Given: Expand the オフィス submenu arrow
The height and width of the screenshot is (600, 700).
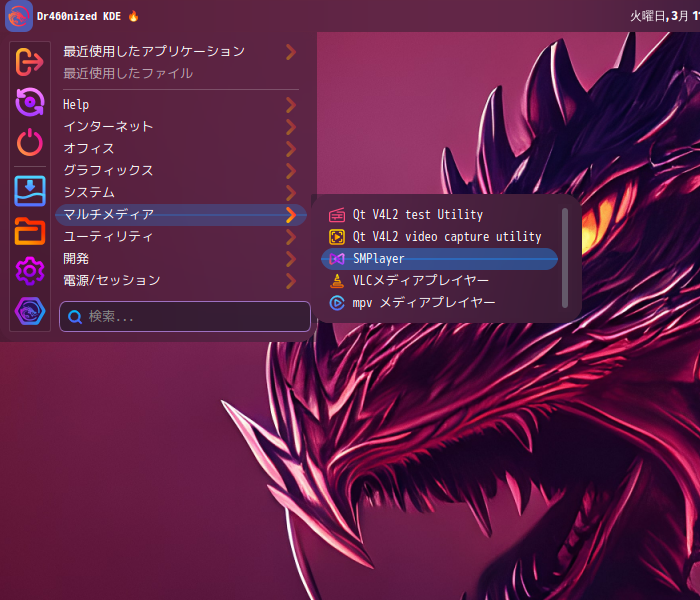Looking at the screenshot, I should pos(291,149).
